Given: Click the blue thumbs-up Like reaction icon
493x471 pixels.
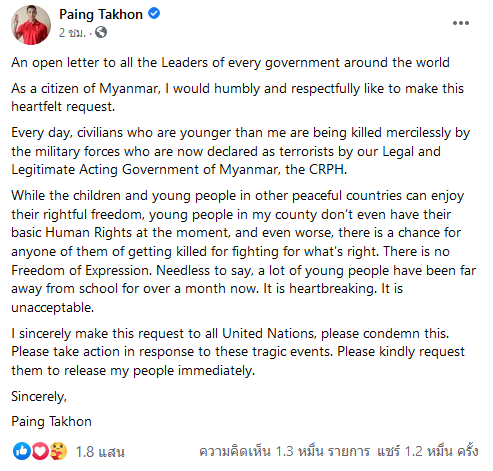Looking at the screenshot, I should tap(22, 451).
